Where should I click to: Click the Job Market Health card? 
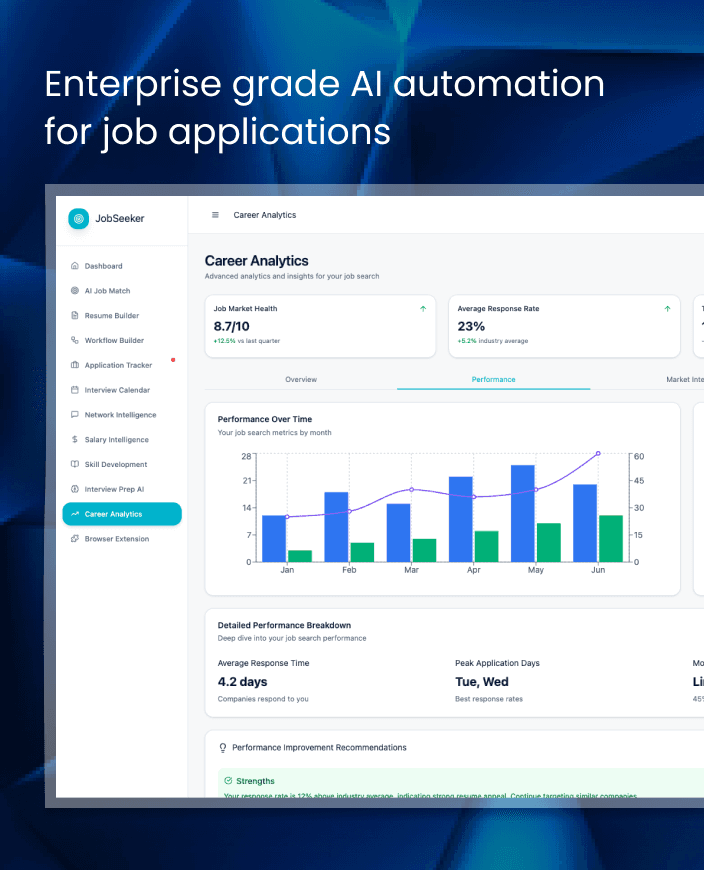click(x=321, y=326)
